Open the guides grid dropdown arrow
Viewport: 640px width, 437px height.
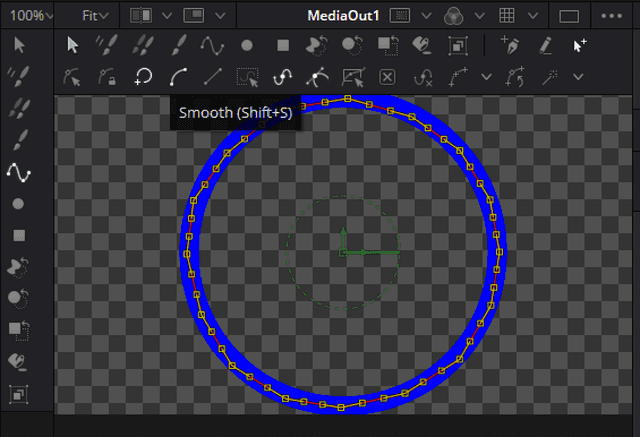(533, 16)
